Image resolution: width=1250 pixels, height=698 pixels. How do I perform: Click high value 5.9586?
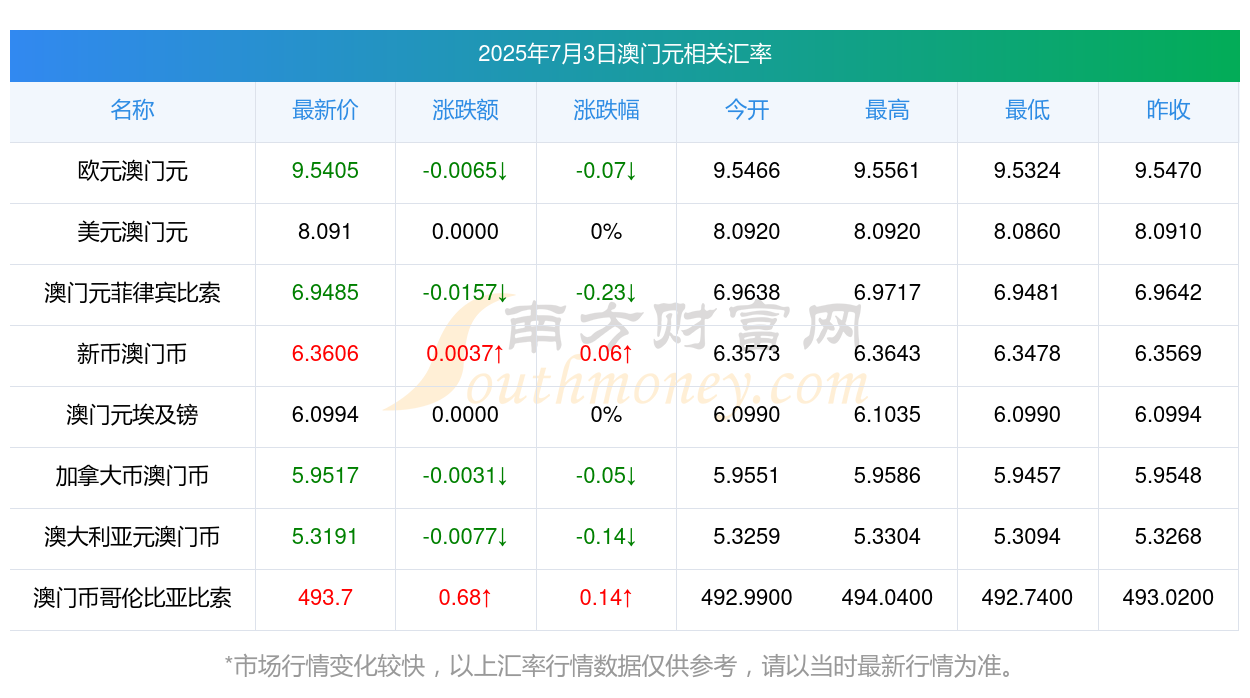[x=887, y=476]
